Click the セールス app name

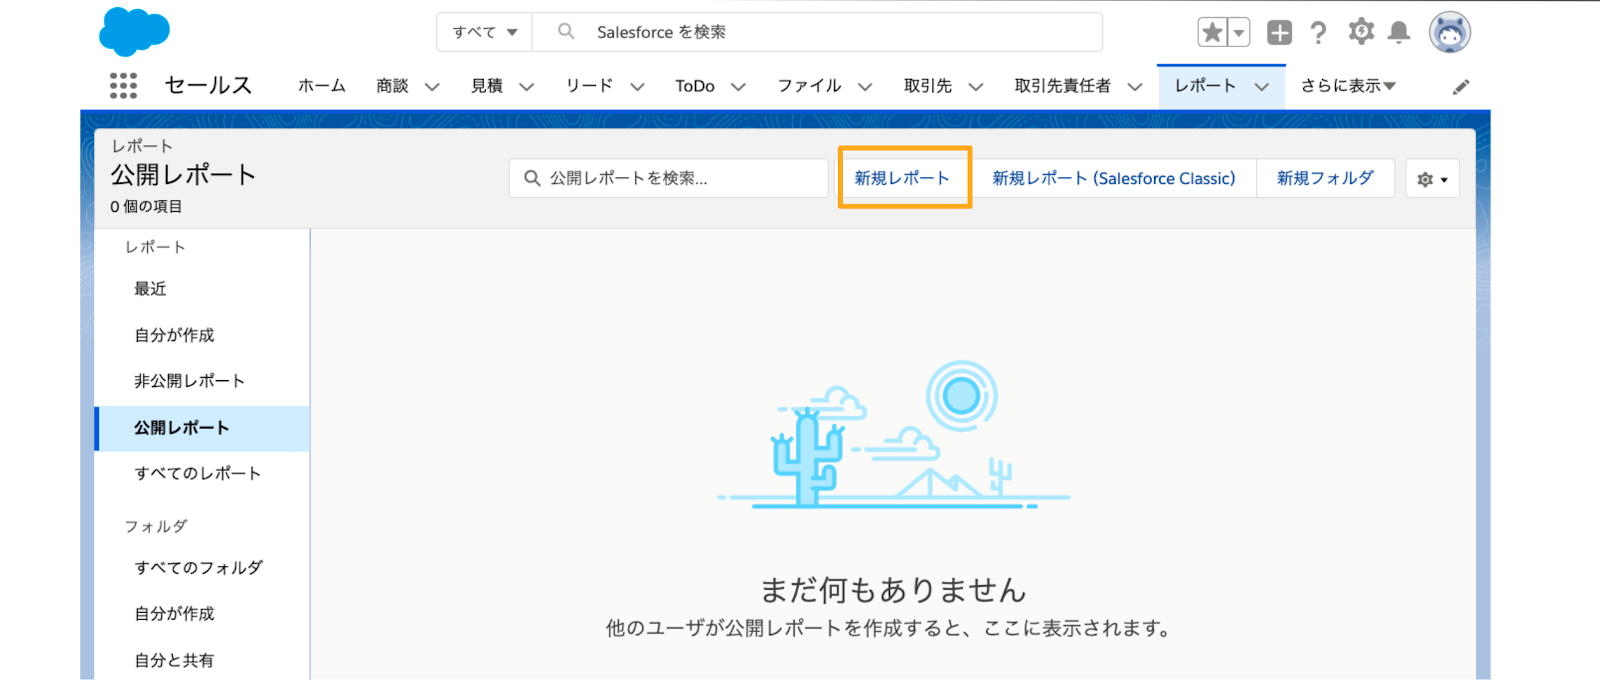208,86
